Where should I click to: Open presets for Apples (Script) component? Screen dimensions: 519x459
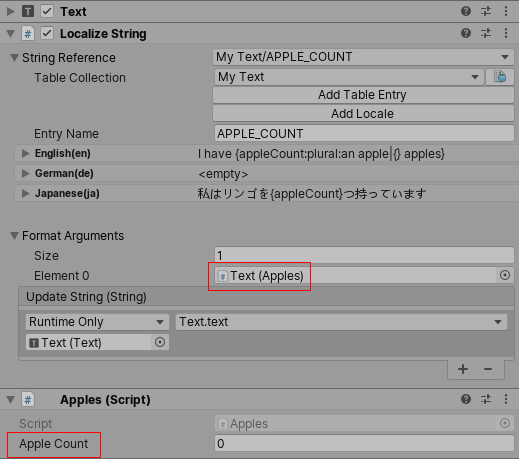pos(486,399)
